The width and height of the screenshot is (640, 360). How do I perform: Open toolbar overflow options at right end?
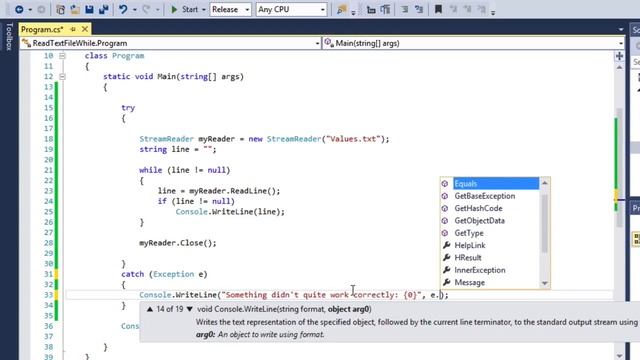click(x=493, y=12)
